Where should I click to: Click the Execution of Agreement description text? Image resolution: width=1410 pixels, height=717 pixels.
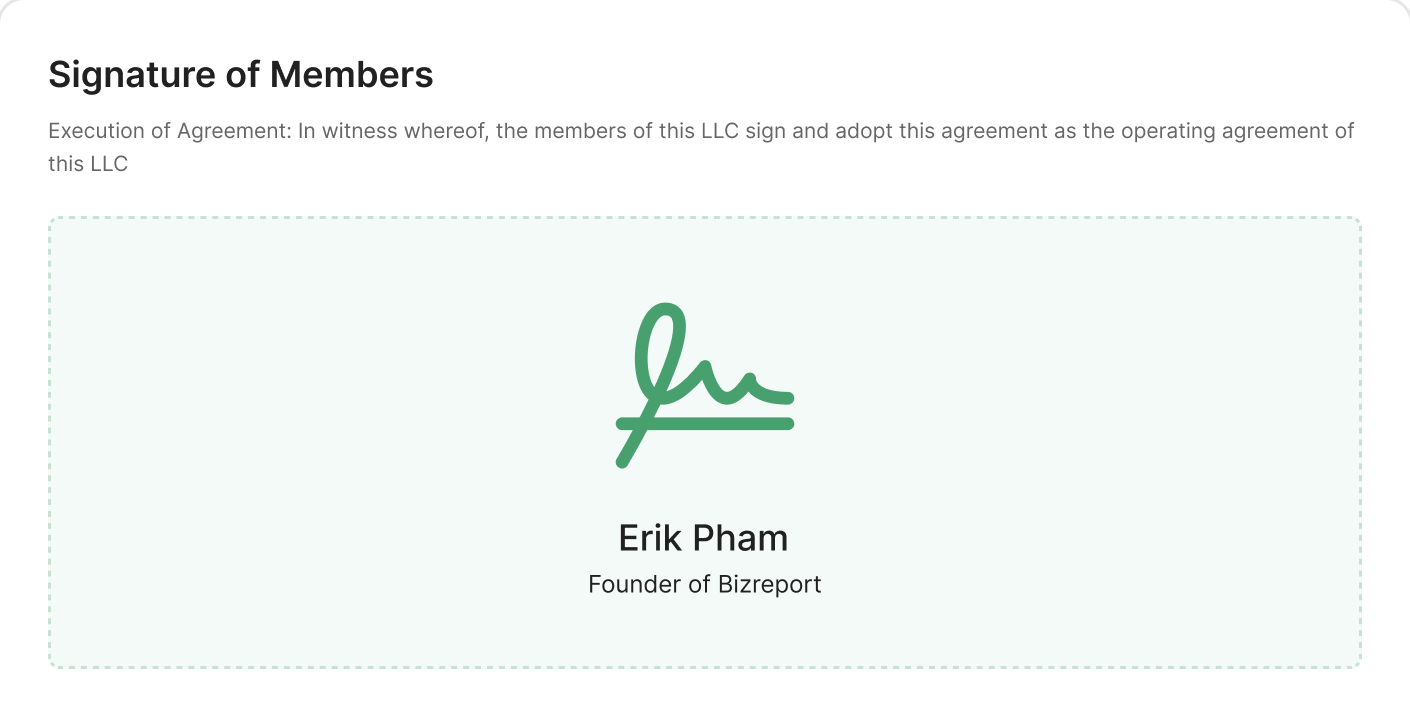coord(700,132)
